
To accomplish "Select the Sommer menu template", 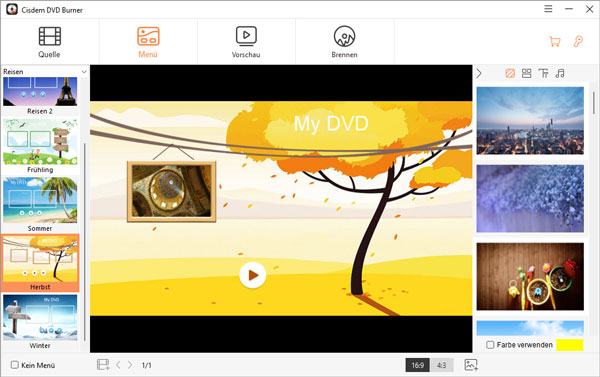I will 40,204.
